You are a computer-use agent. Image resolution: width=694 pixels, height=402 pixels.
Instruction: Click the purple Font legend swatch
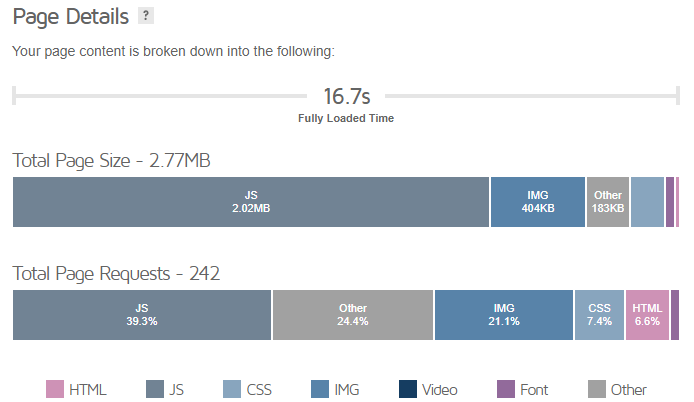point(506,389)
